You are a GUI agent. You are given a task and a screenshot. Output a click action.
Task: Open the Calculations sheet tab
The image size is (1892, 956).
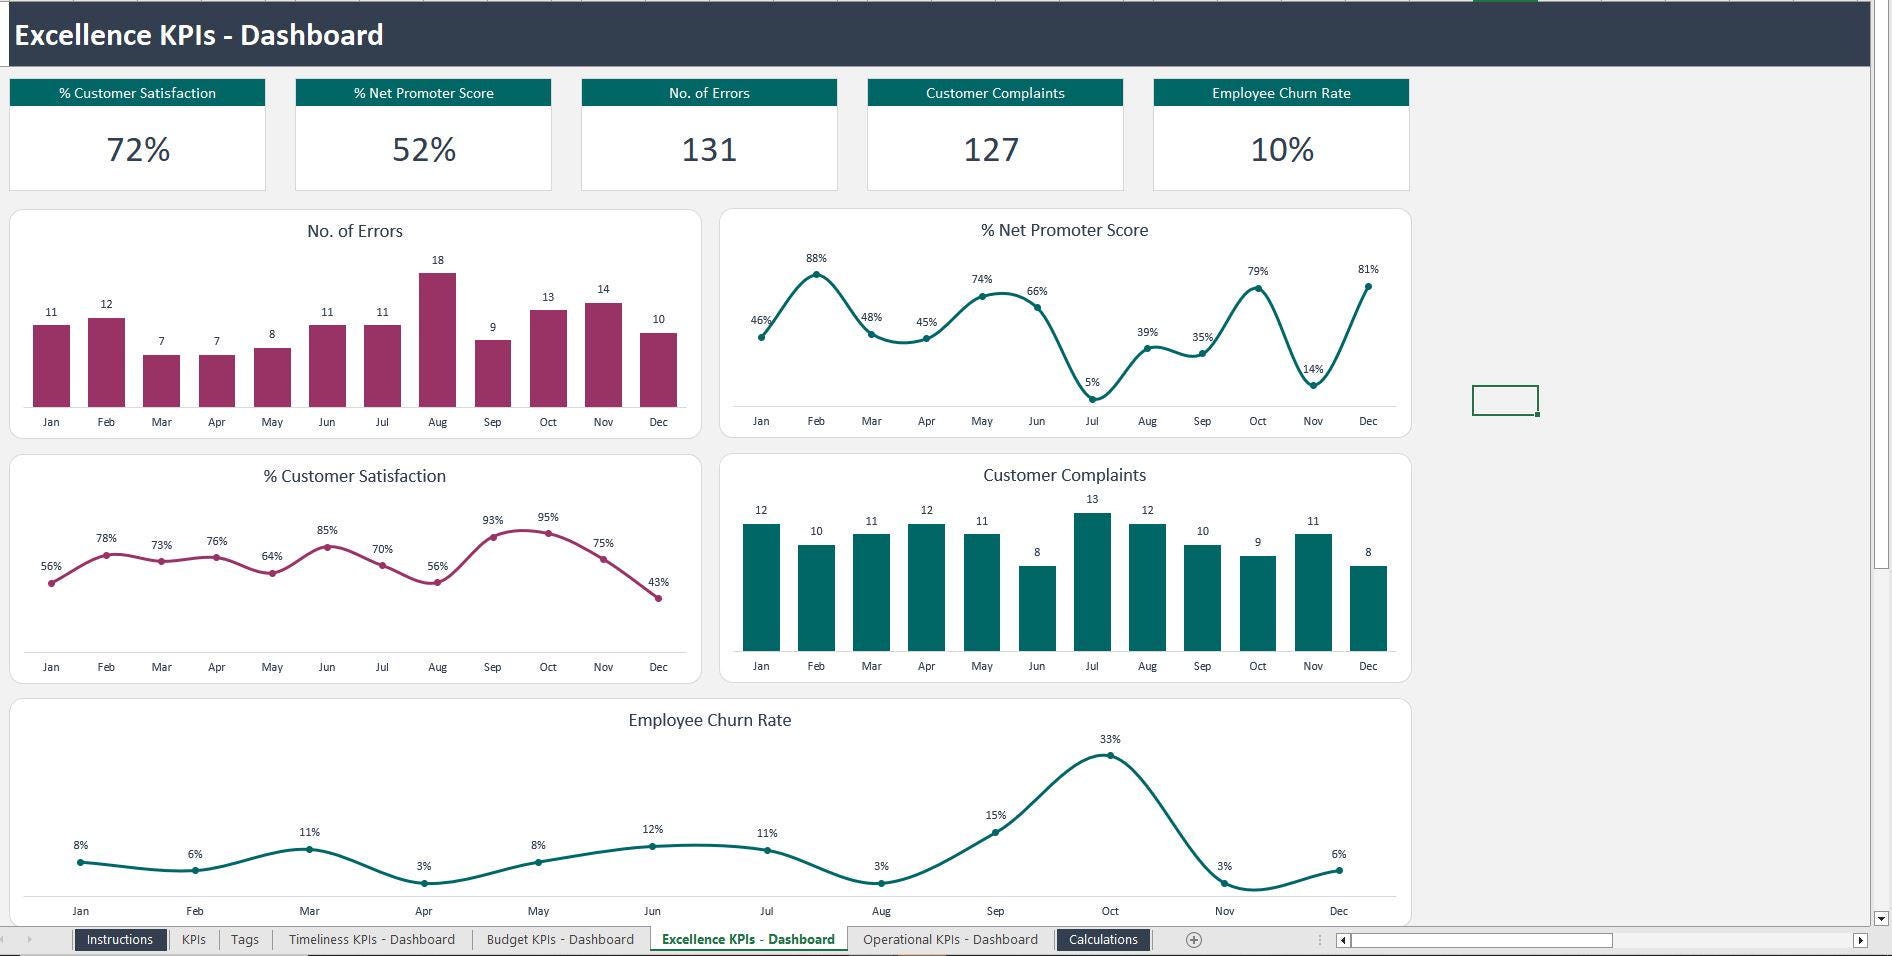tap(1103, 939)
